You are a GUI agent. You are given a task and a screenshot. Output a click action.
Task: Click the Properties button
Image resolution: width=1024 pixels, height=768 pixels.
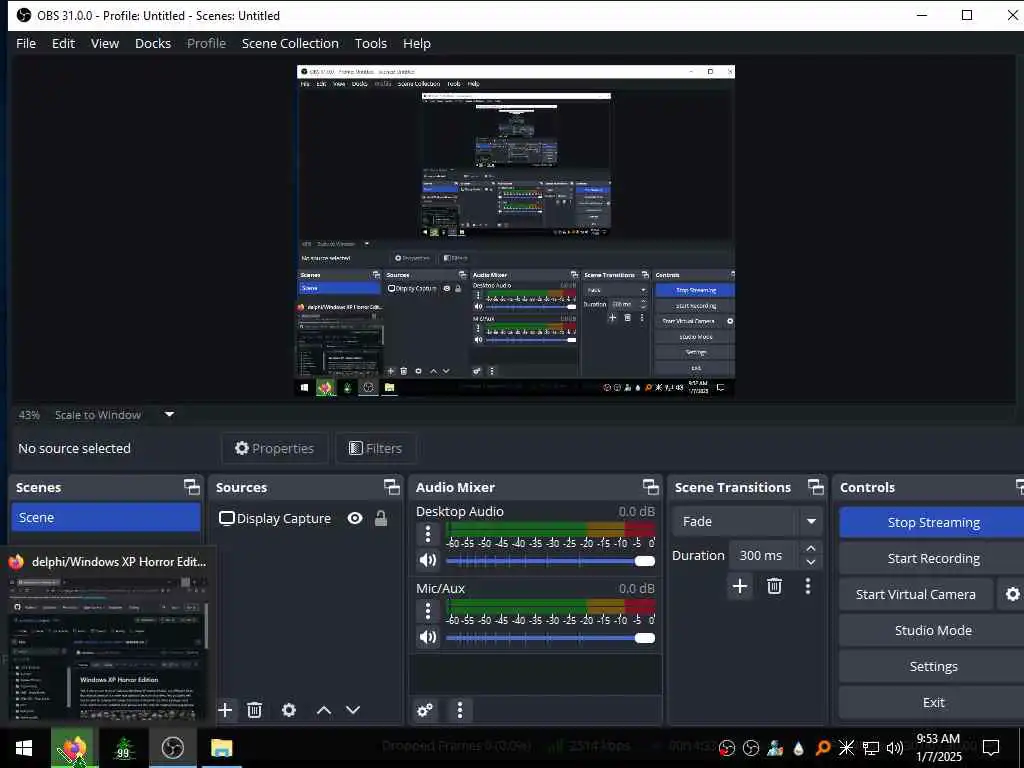click(274, 448)
